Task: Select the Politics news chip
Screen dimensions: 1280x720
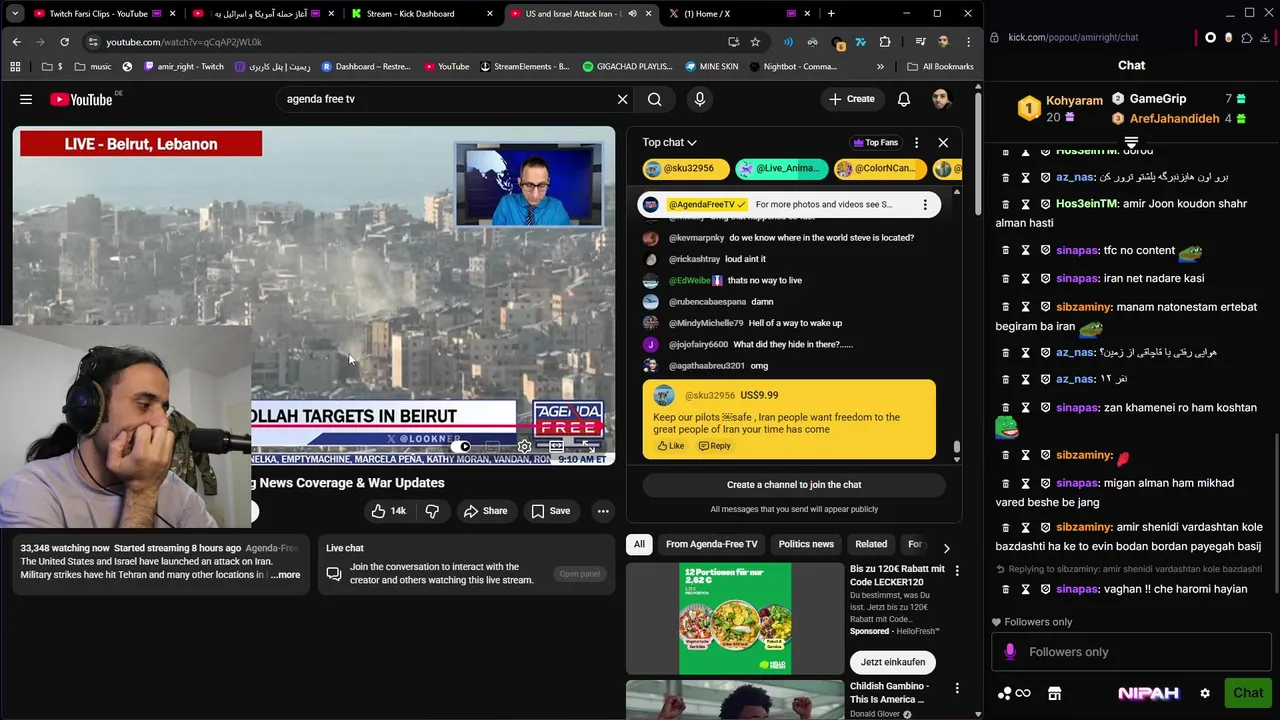Action: click(806, 544)
